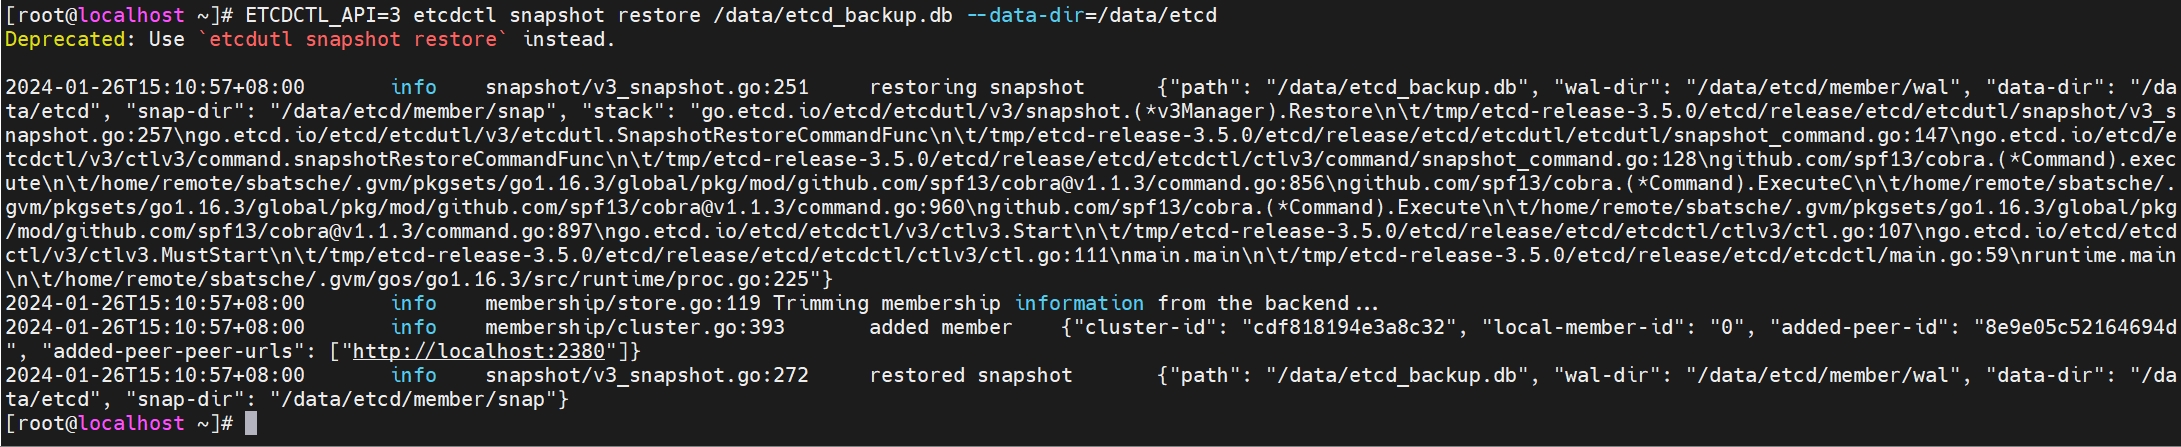Click 'snapshot/v3_snapshot.go:272' source reference
The height and width of the screenshot is (447, 2181).
click(x=647, y=375)
